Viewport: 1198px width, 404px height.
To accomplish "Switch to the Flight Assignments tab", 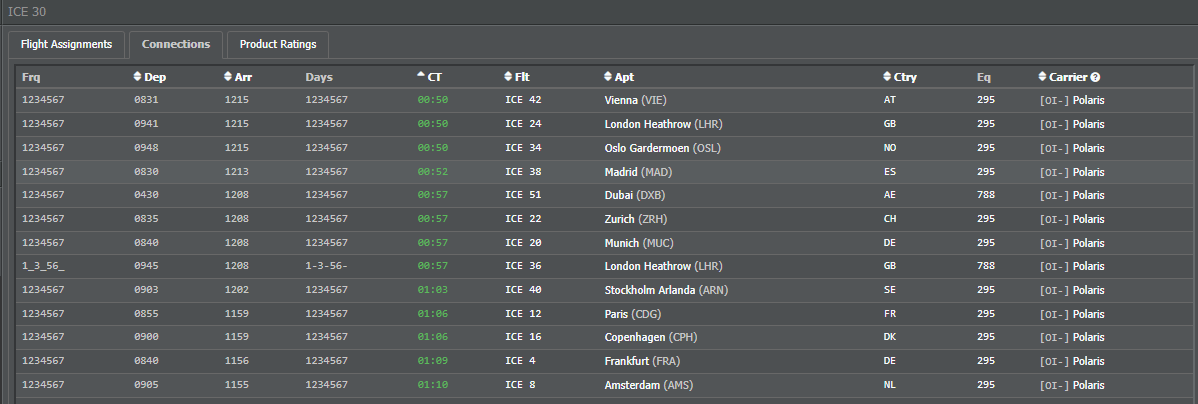I will [66, 44].
